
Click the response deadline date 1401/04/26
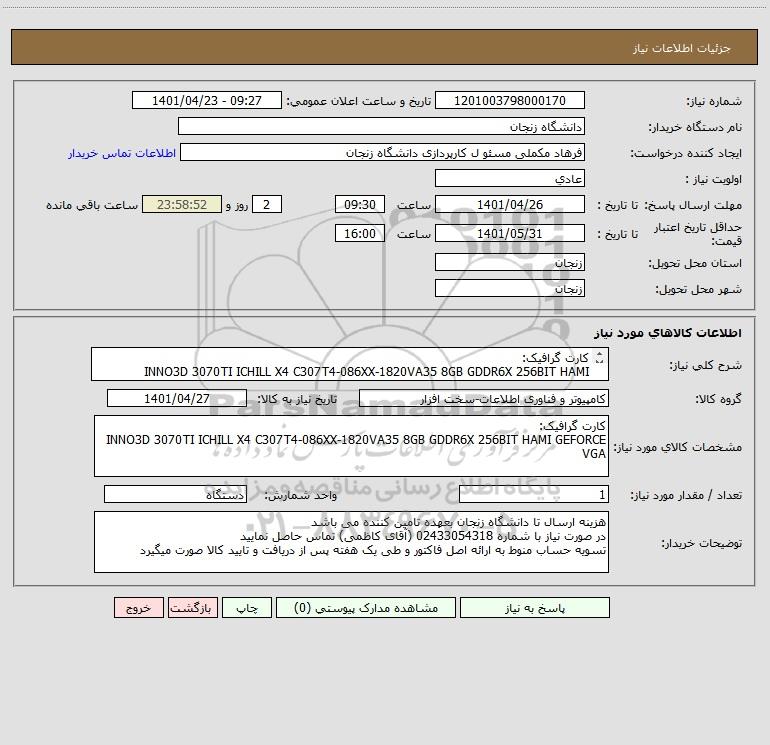tap(510, 204)
